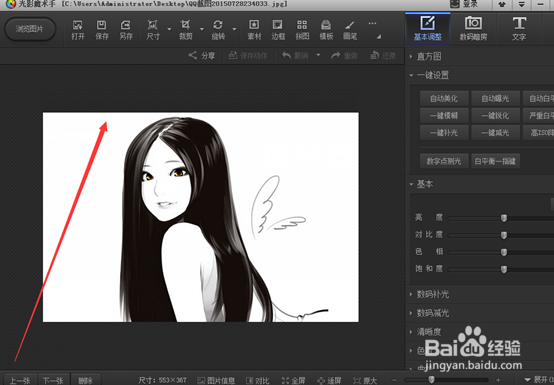Go to previous image with 上一张
Viewport: 554px width, 385px height.
point(20,380)
